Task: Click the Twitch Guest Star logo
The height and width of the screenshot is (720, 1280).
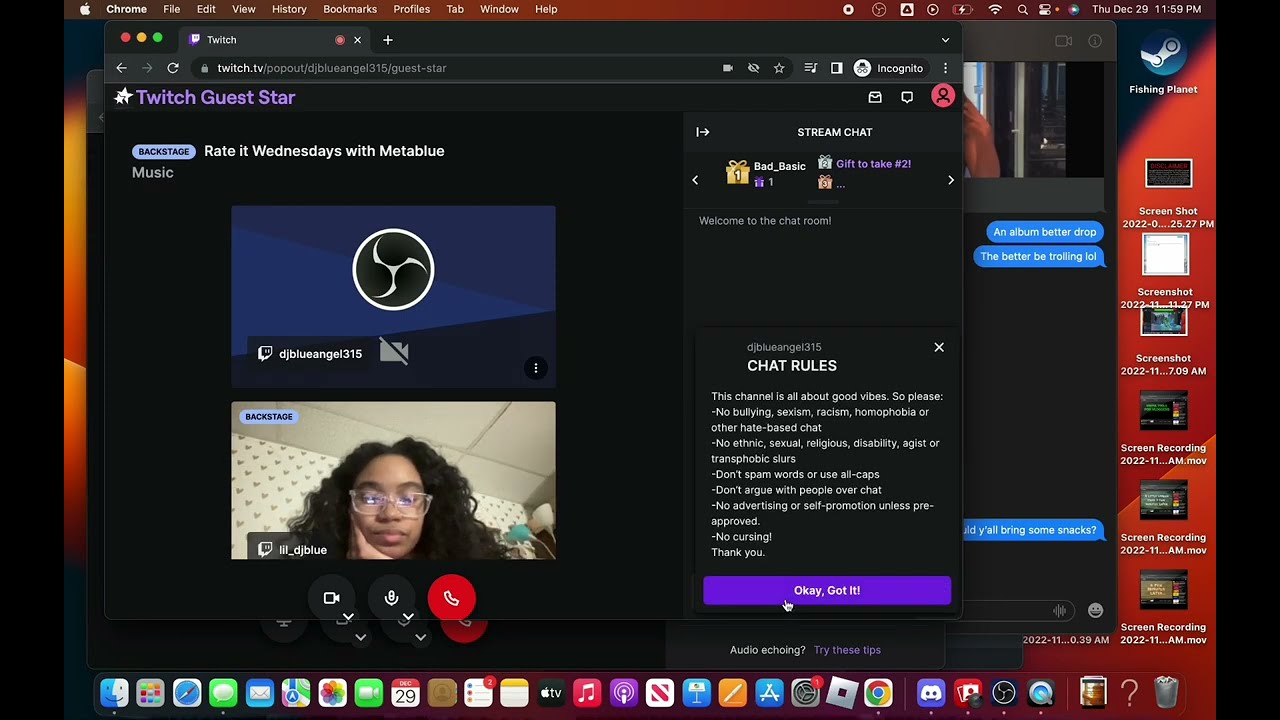Action: pos(205,97)
